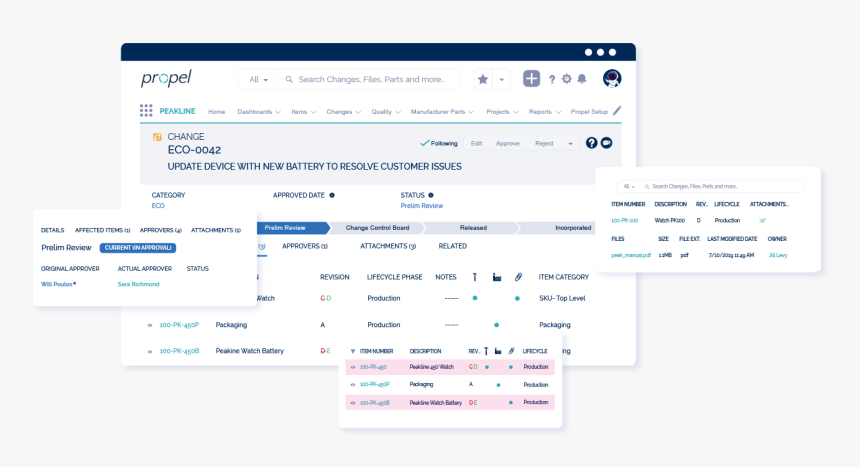Open the Home navigation tab
This screenshot has width=860, height=467.
[x=216, y=112]
